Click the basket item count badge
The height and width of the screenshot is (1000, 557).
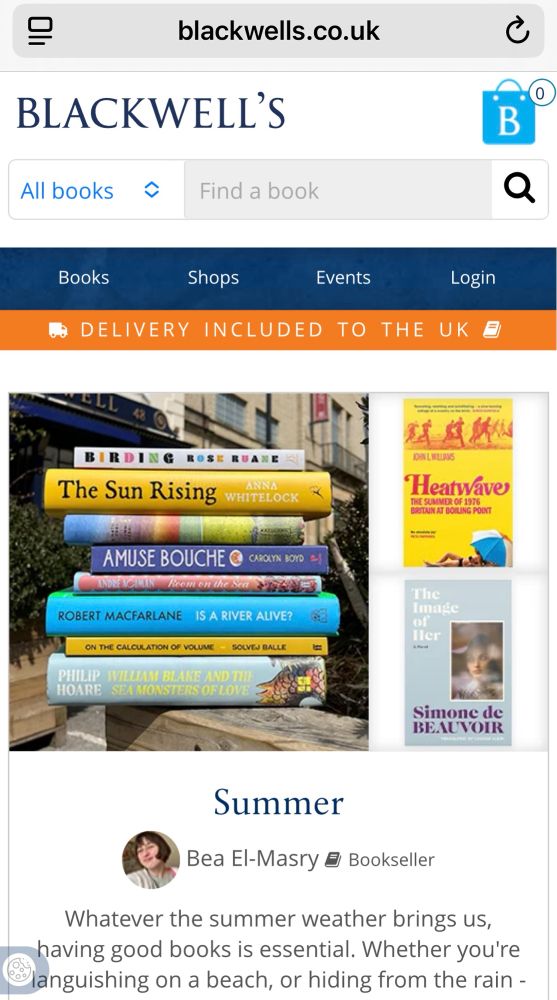pos(540,94)
